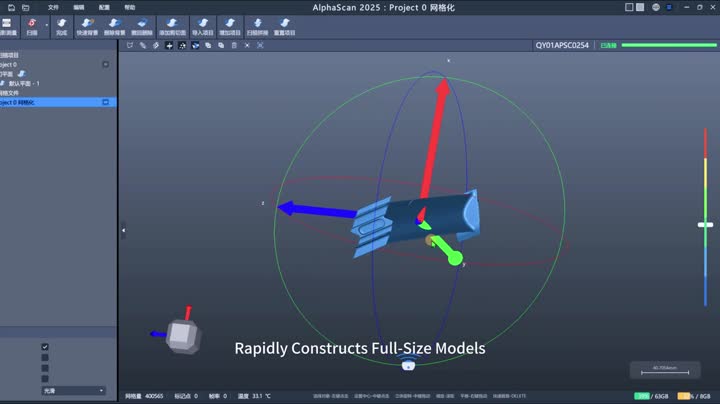Click the 温度 33.1 ℃ status entry
This screenshot has height=404, width=720.
tap(254, 396)
